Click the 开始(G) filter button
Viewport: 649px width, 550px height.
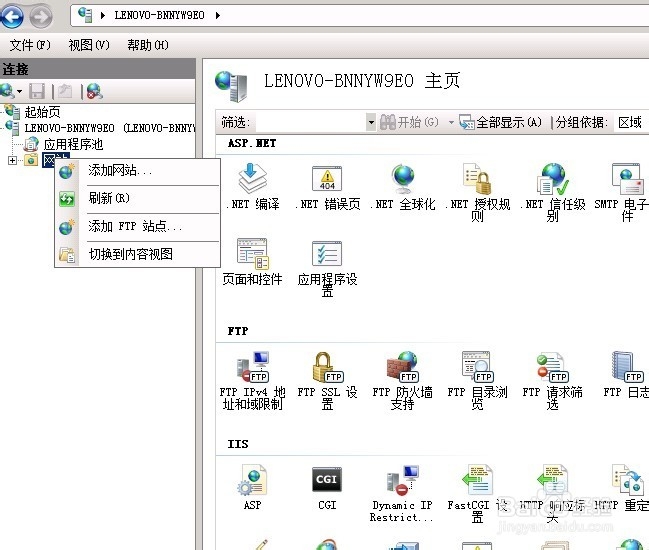click(x=409, y=122)
